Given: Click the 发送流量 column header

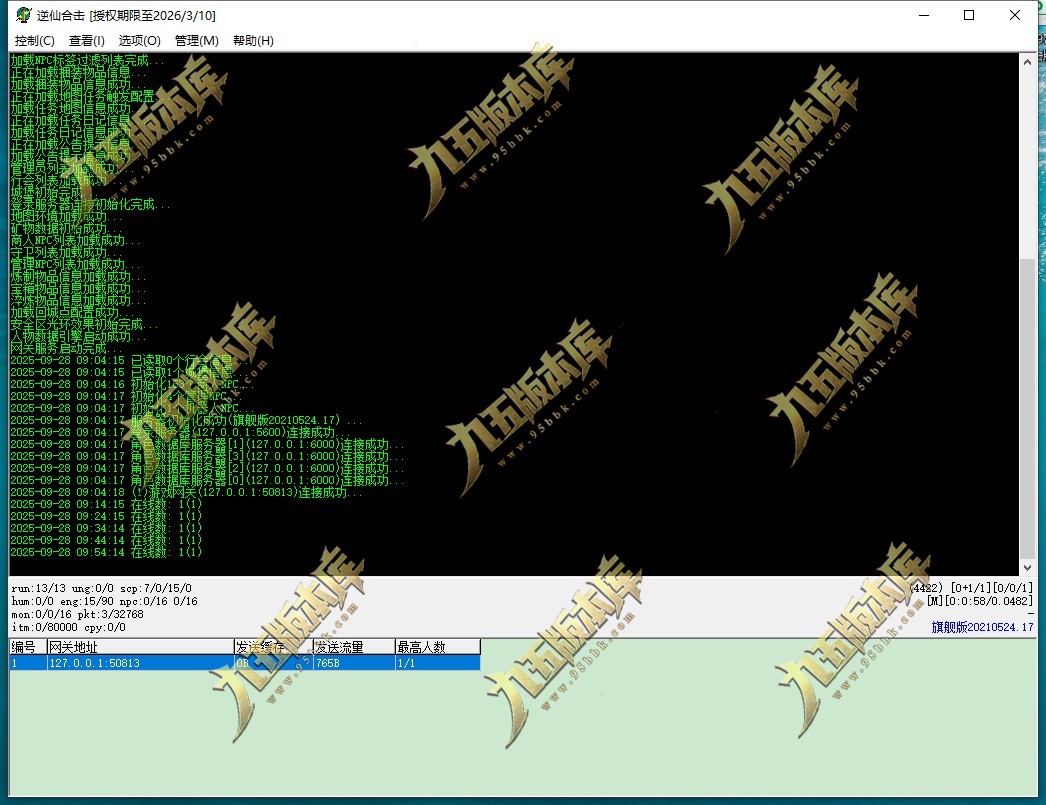Looking at the screenshot, I should (x=354, y=647).
